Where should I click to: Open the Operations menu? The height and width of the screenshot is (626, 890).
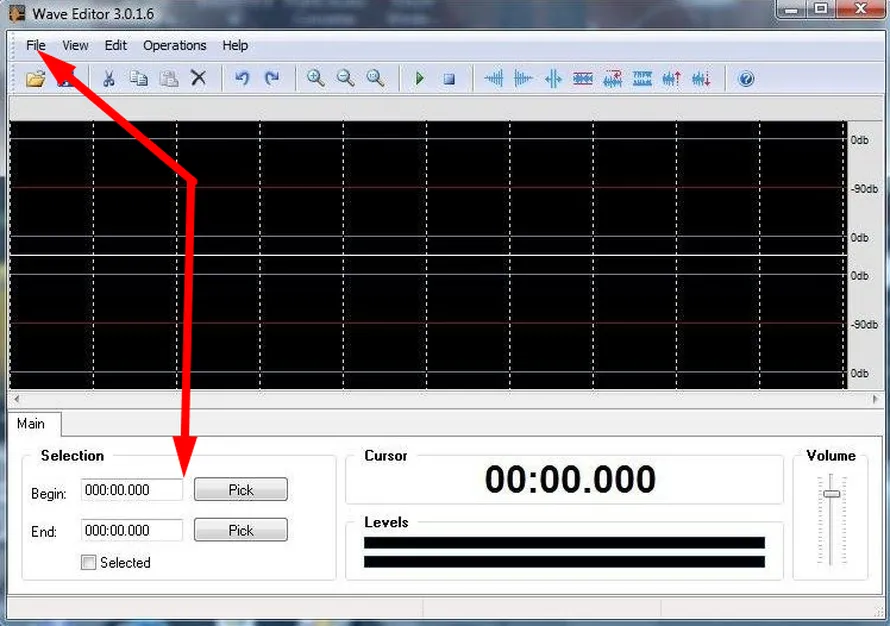tap(175, 45)
